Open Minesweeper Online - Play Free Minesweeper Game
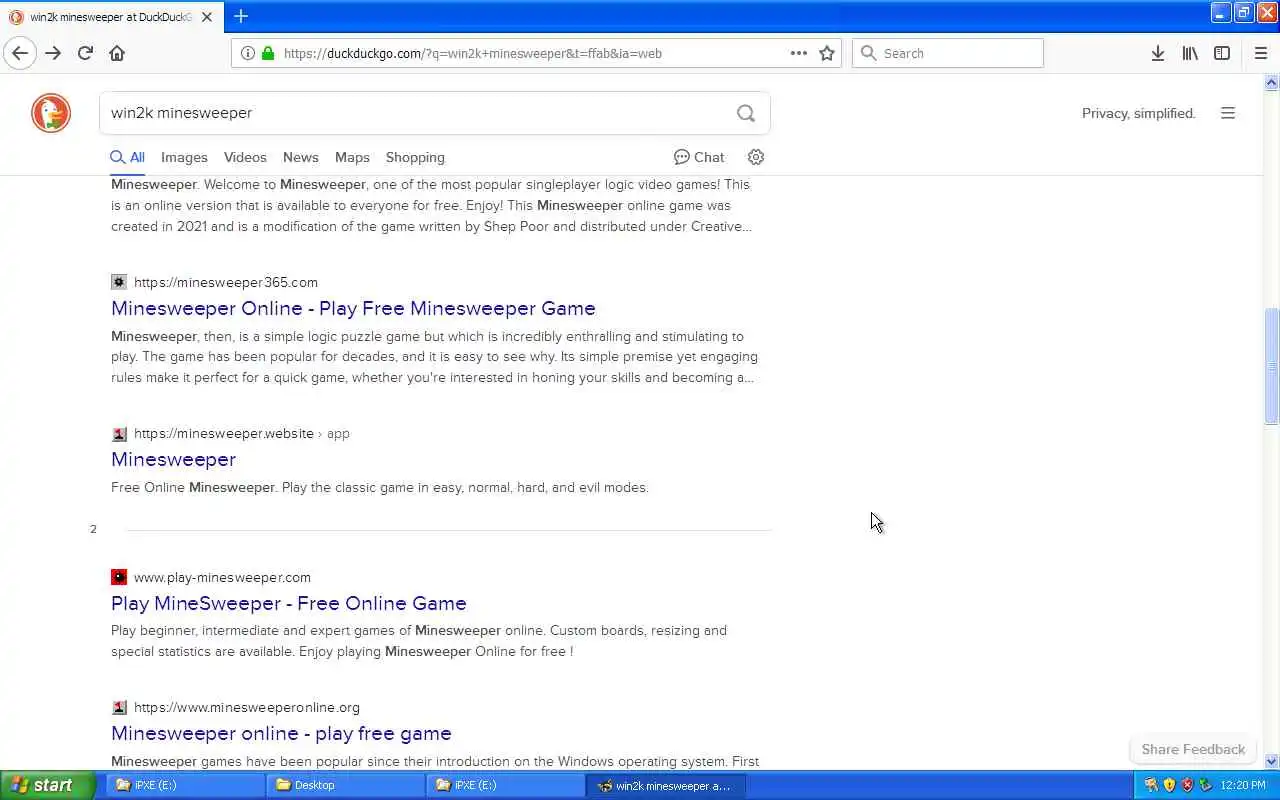Viewport: 1280px width, 800px height. pos(353,308)
